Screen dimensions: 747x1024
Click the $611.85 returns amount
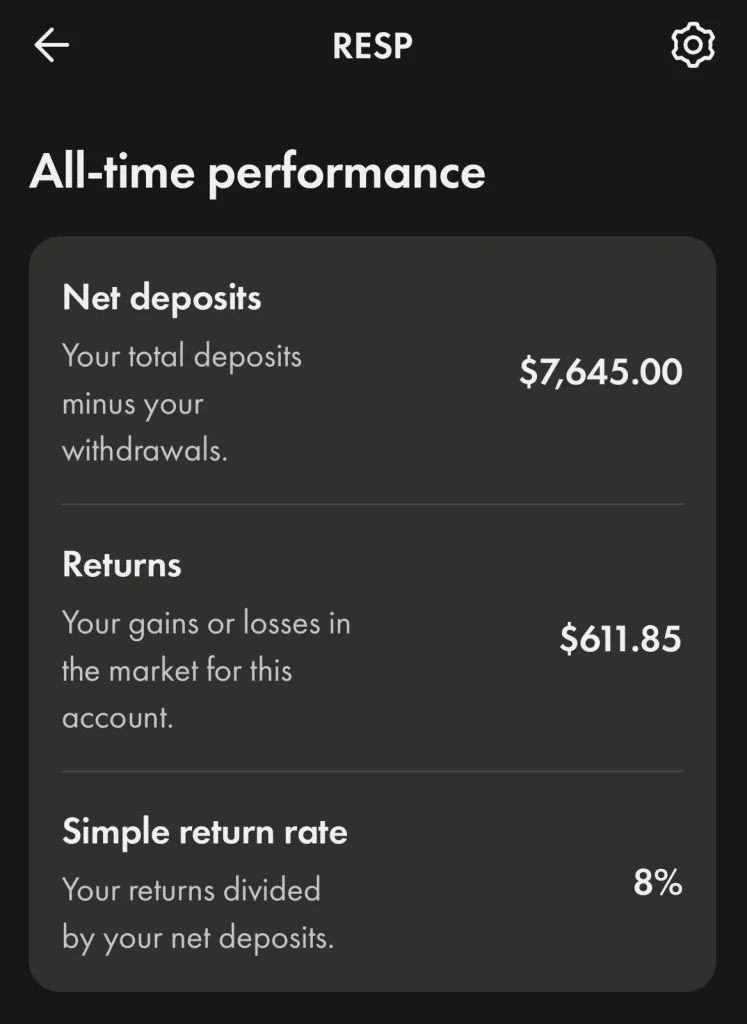click(620, 639)
